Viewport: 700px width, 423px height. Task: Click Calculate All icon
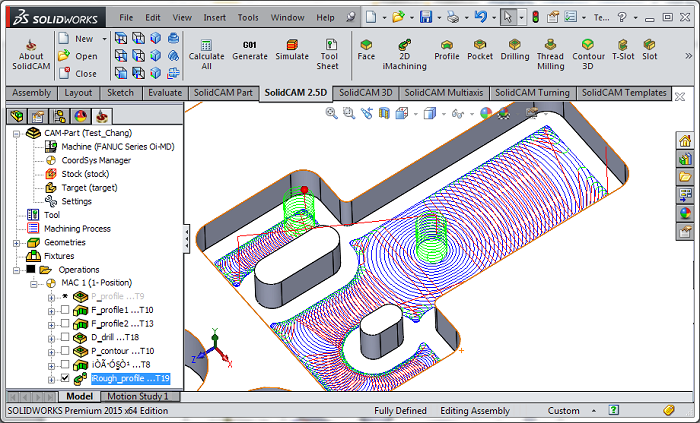206,45
